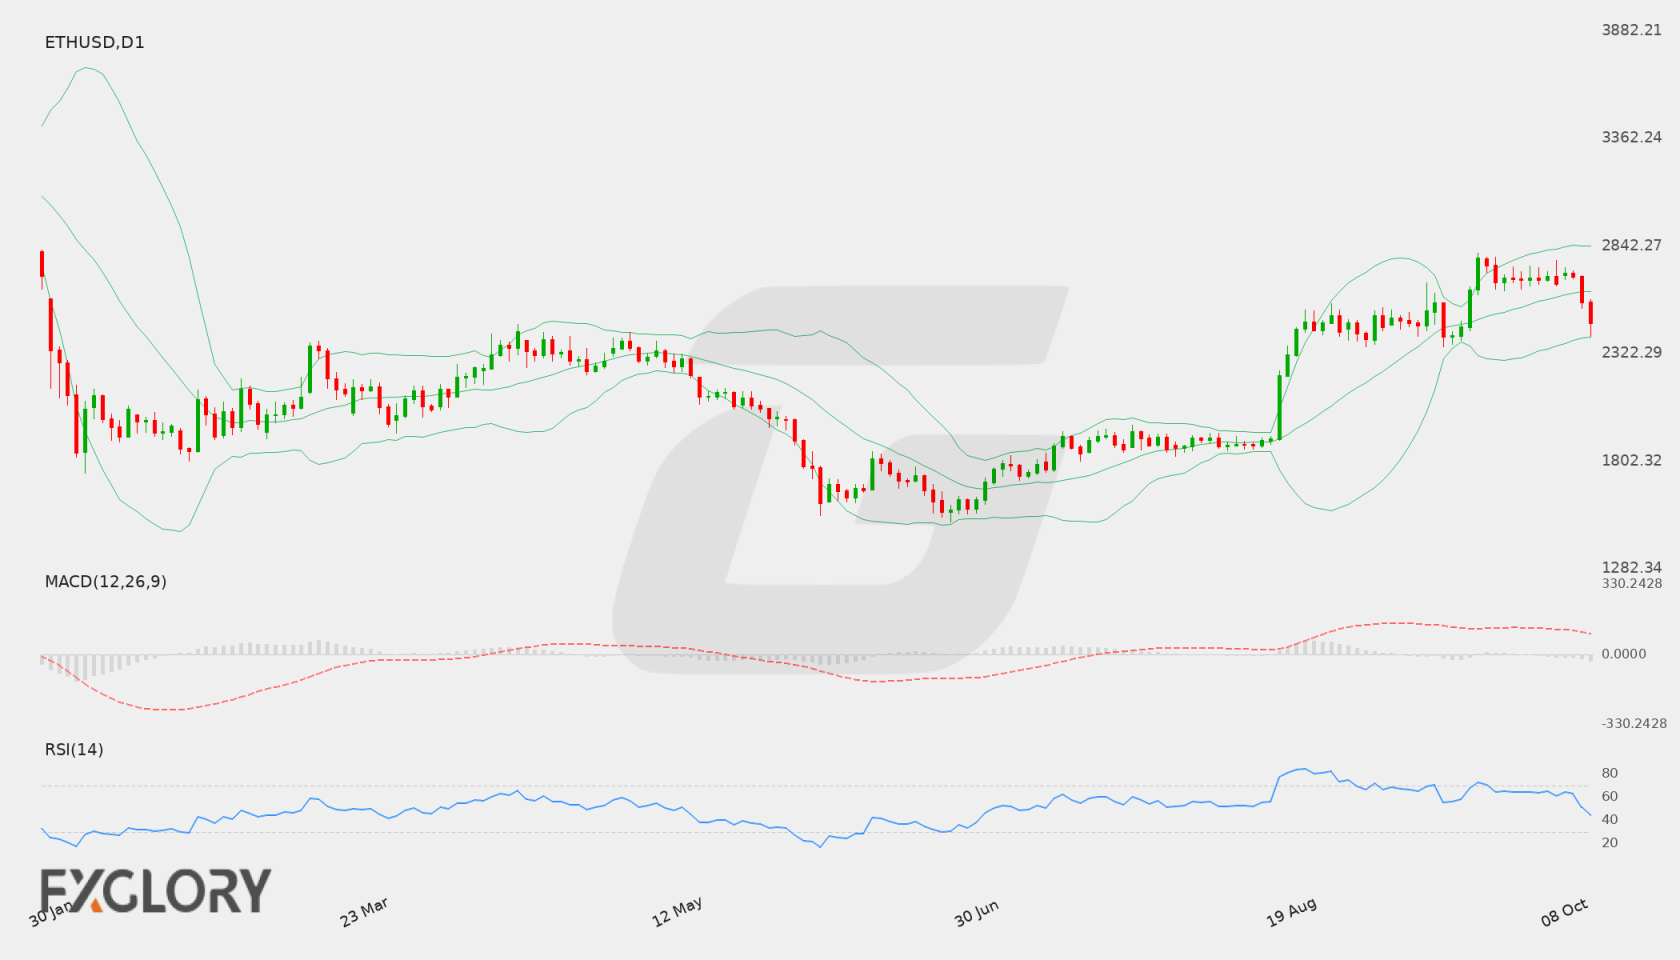The image size is (1680, 960).
Task: Click the 330.2428 MACD scale value
Action: tap(1631, 583)
